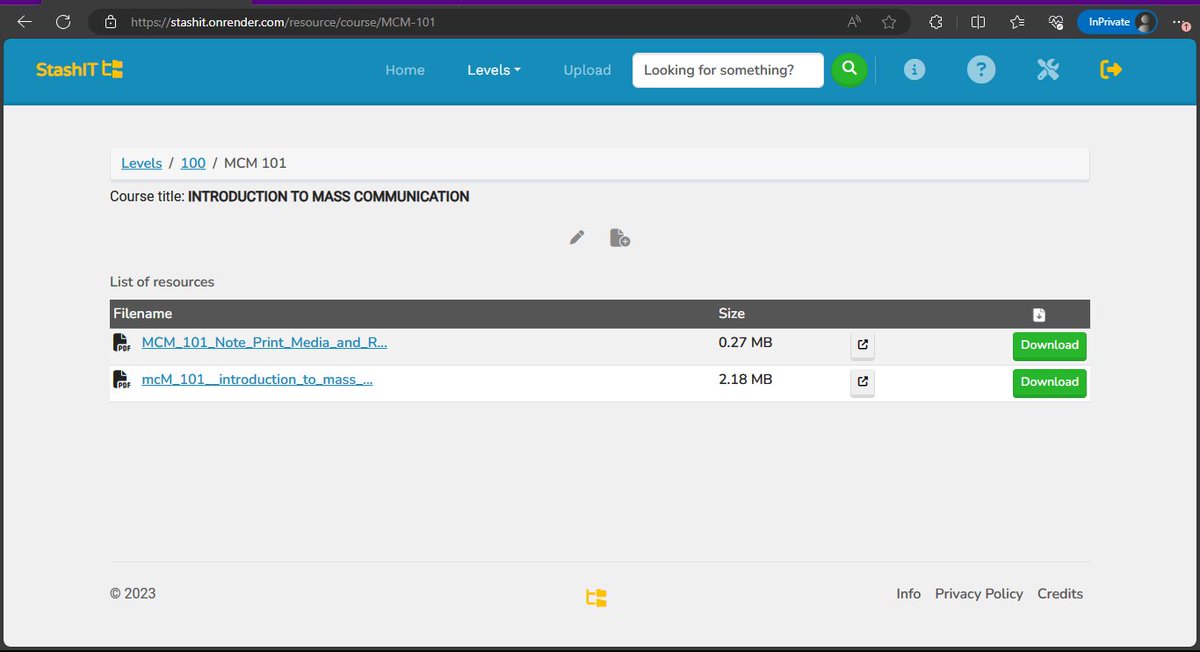The image size is (1200, 652).
Task: Open footer Info link
Action: [x=908, y=594]
